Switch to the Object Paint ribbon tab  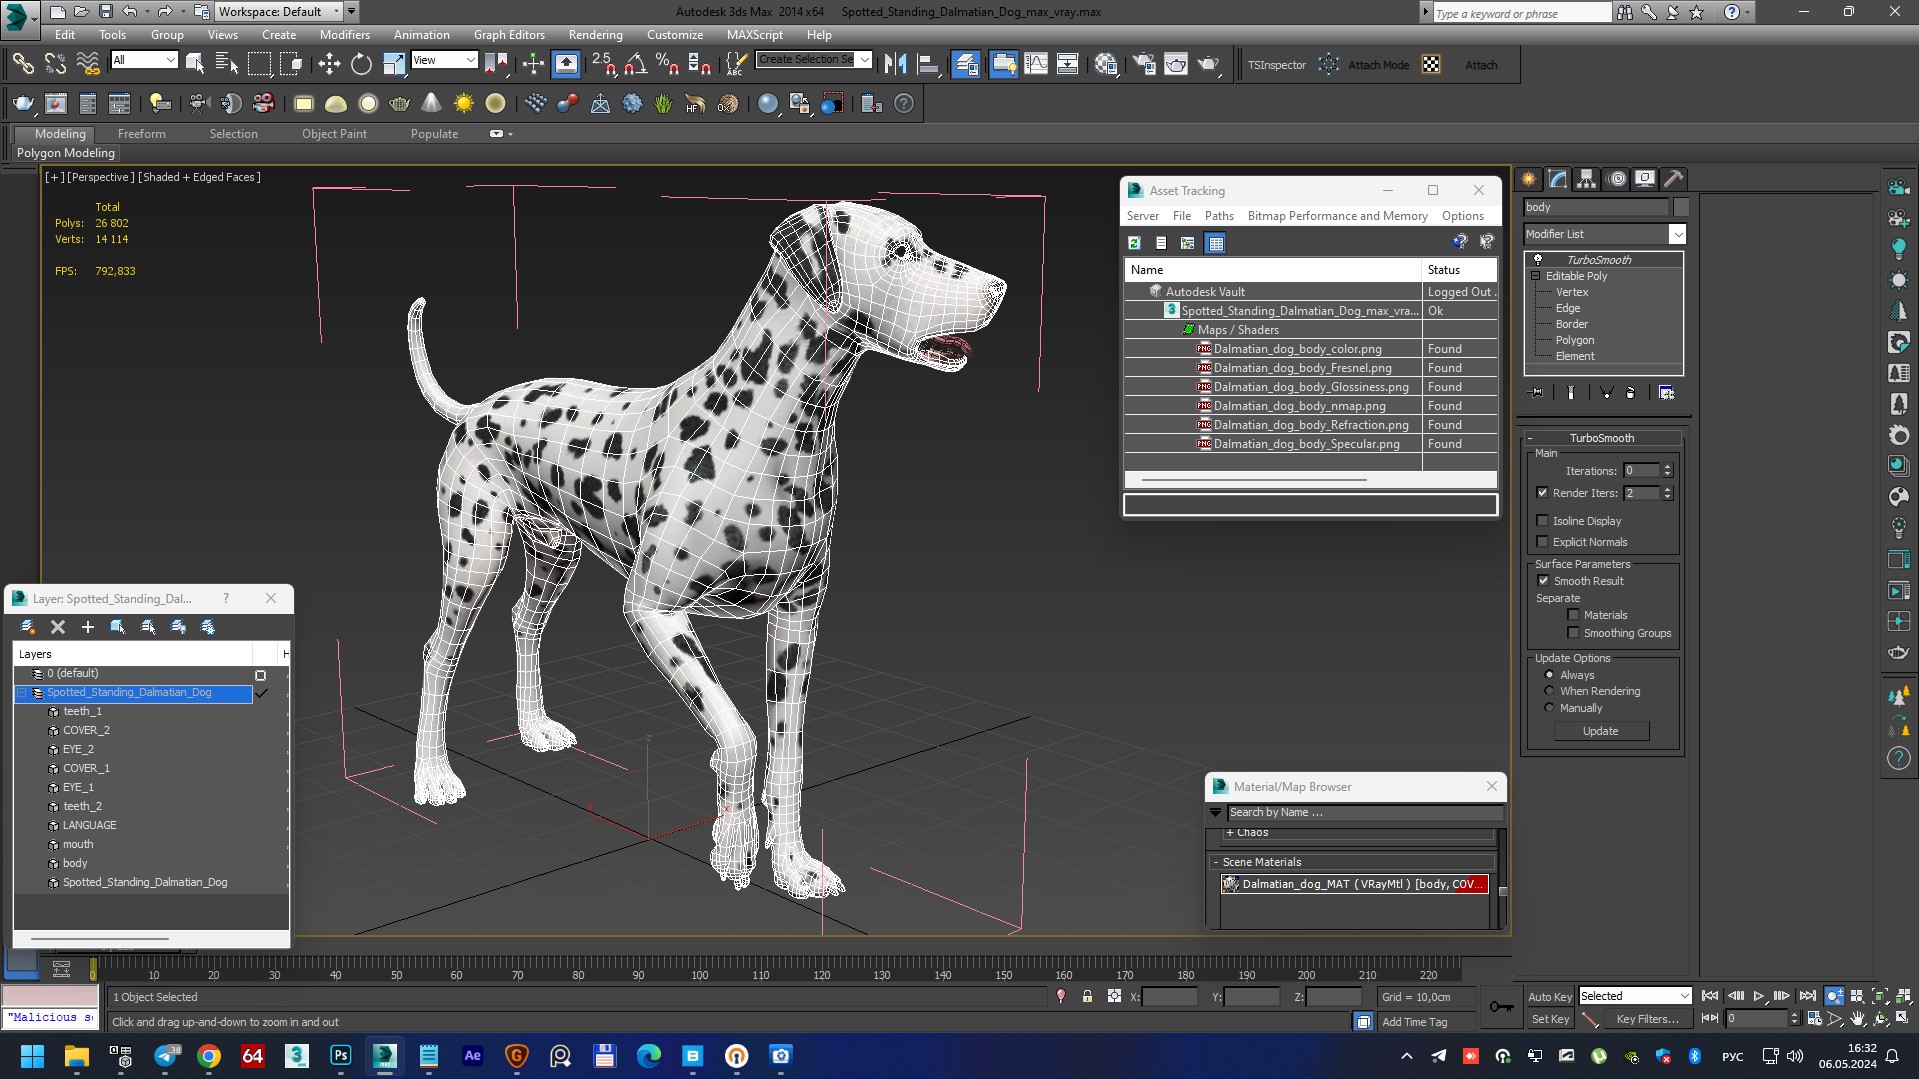coord(334,134)
